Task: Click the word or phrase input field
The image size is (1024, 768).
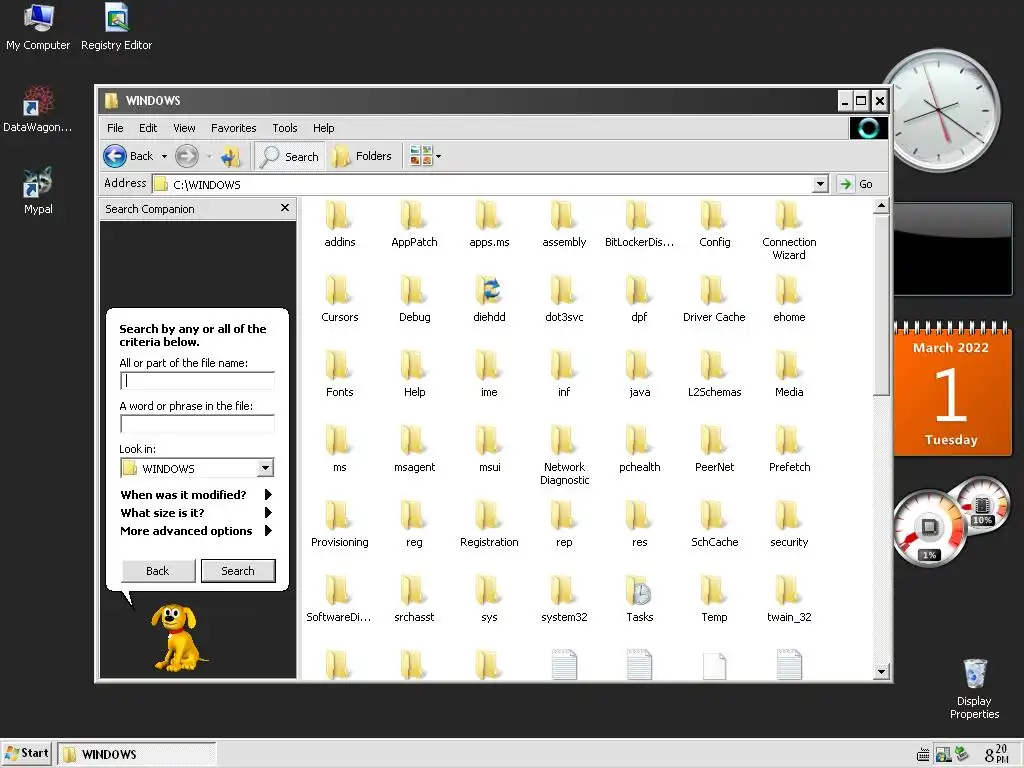Action: click(x=197, y=424)
